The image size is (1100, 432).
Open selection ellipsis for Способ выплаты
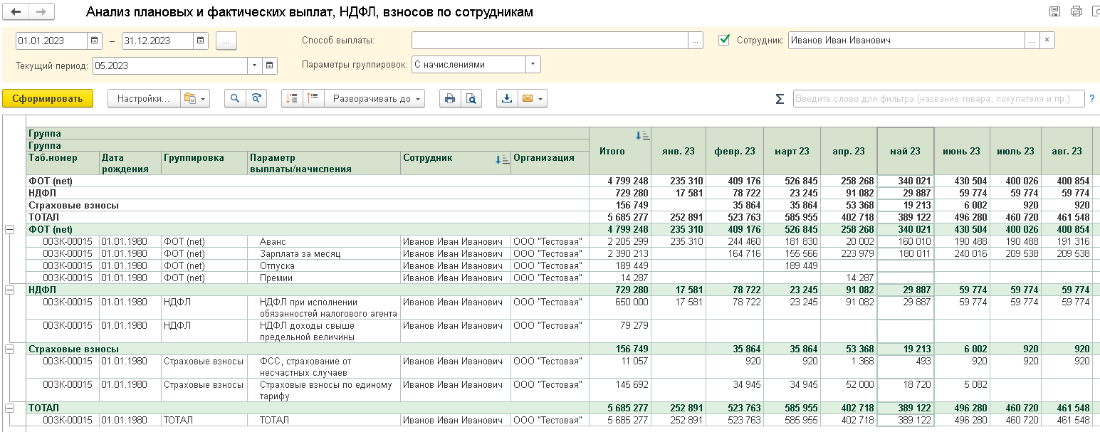point(695,41)
